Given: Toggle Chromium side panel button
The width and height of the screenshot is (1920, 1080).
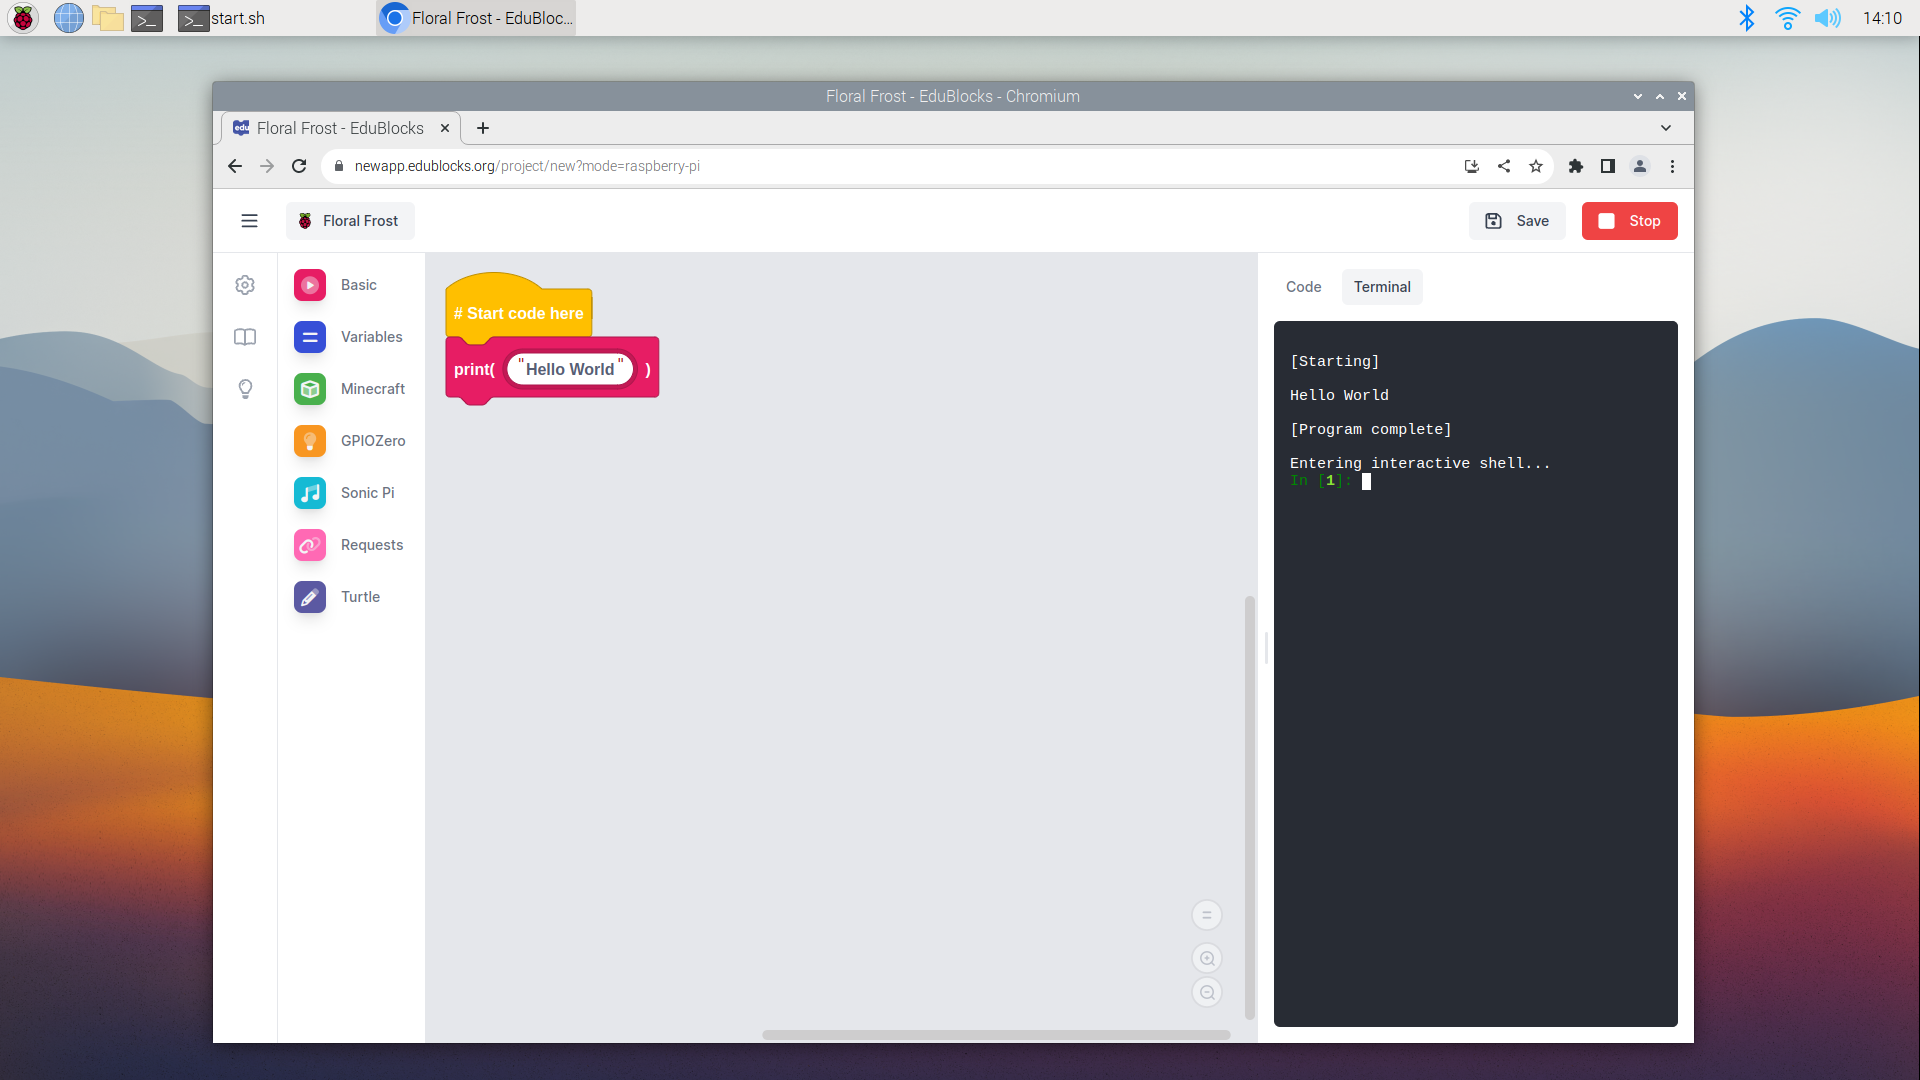Looking at the screenshot, I should point(1607,166).
